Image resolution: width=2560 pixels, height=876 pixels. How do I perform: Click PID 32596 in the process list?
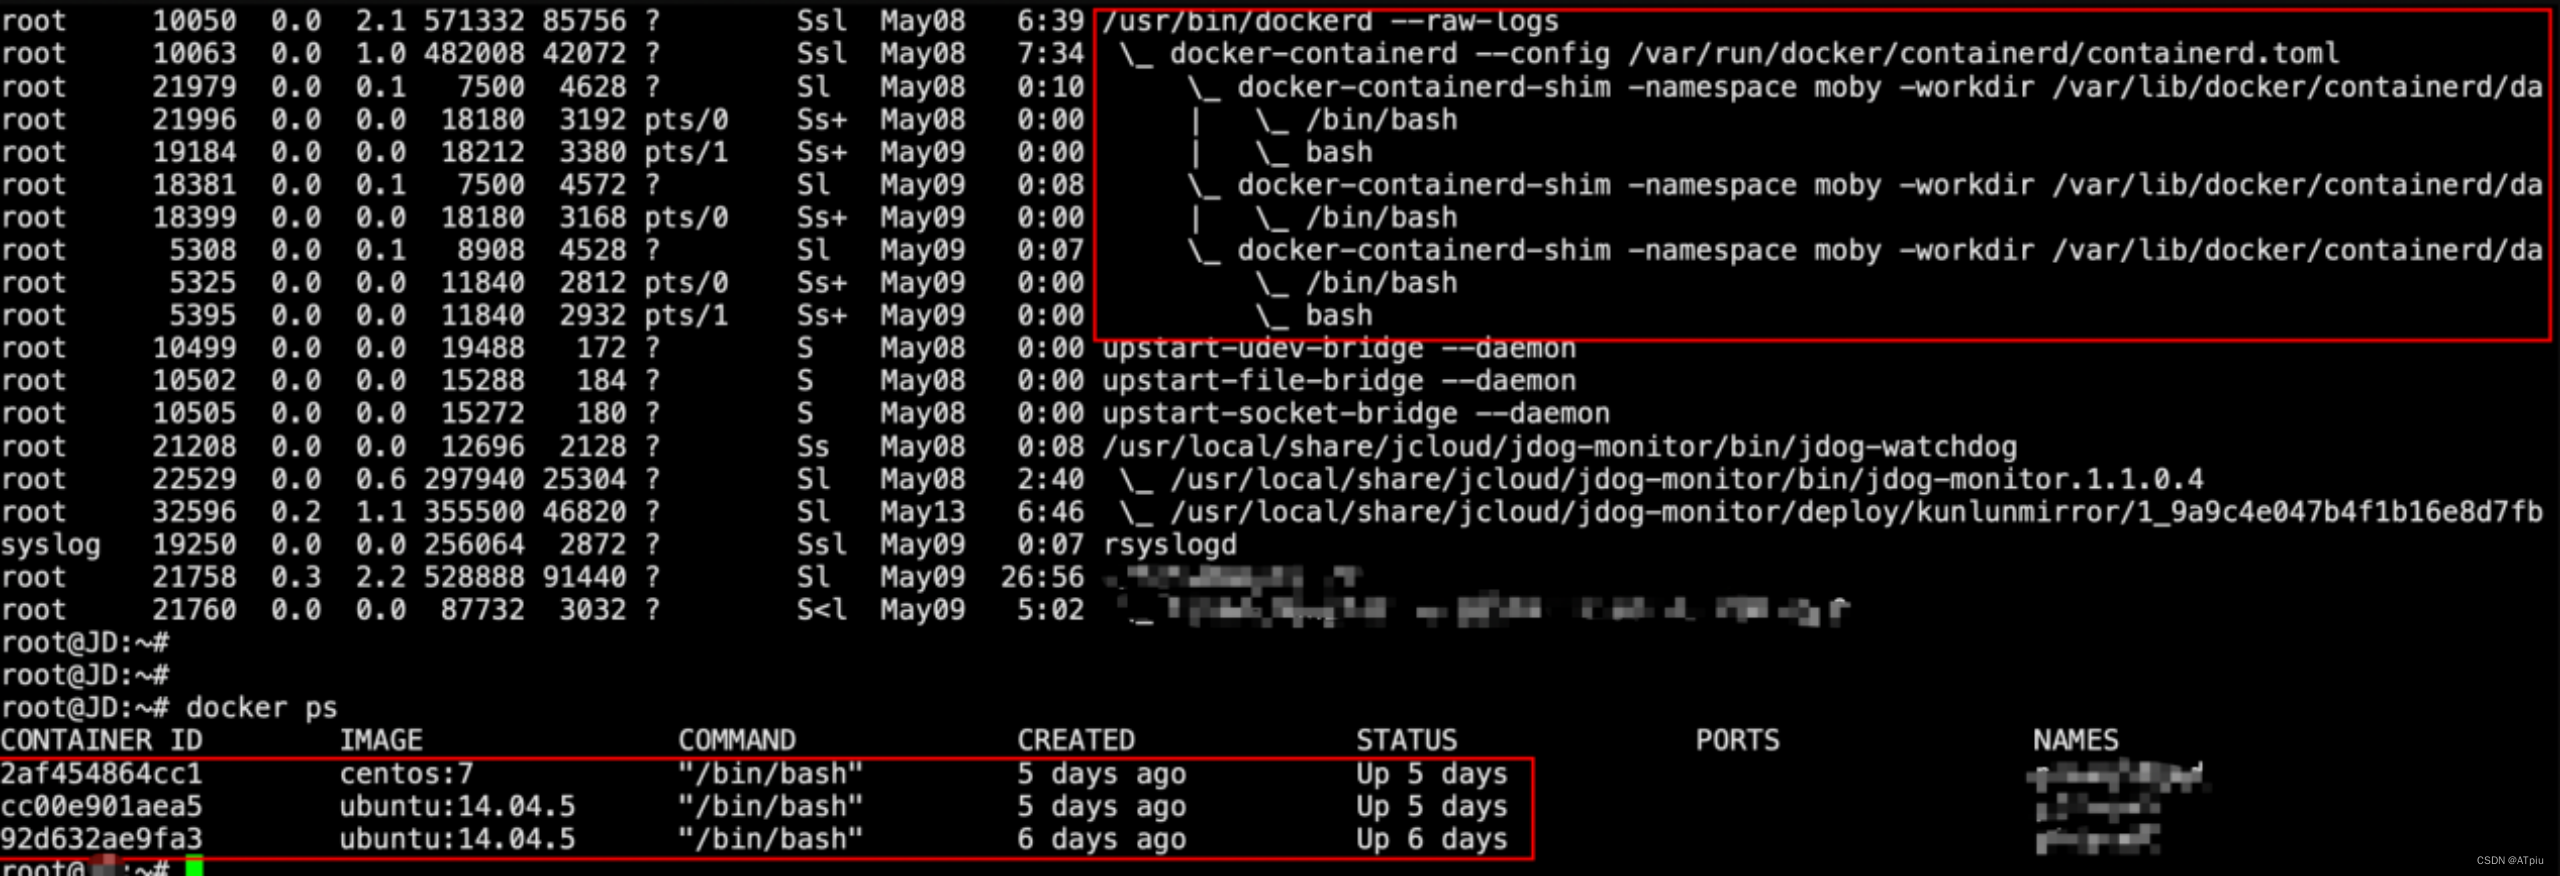coord(194,512)
